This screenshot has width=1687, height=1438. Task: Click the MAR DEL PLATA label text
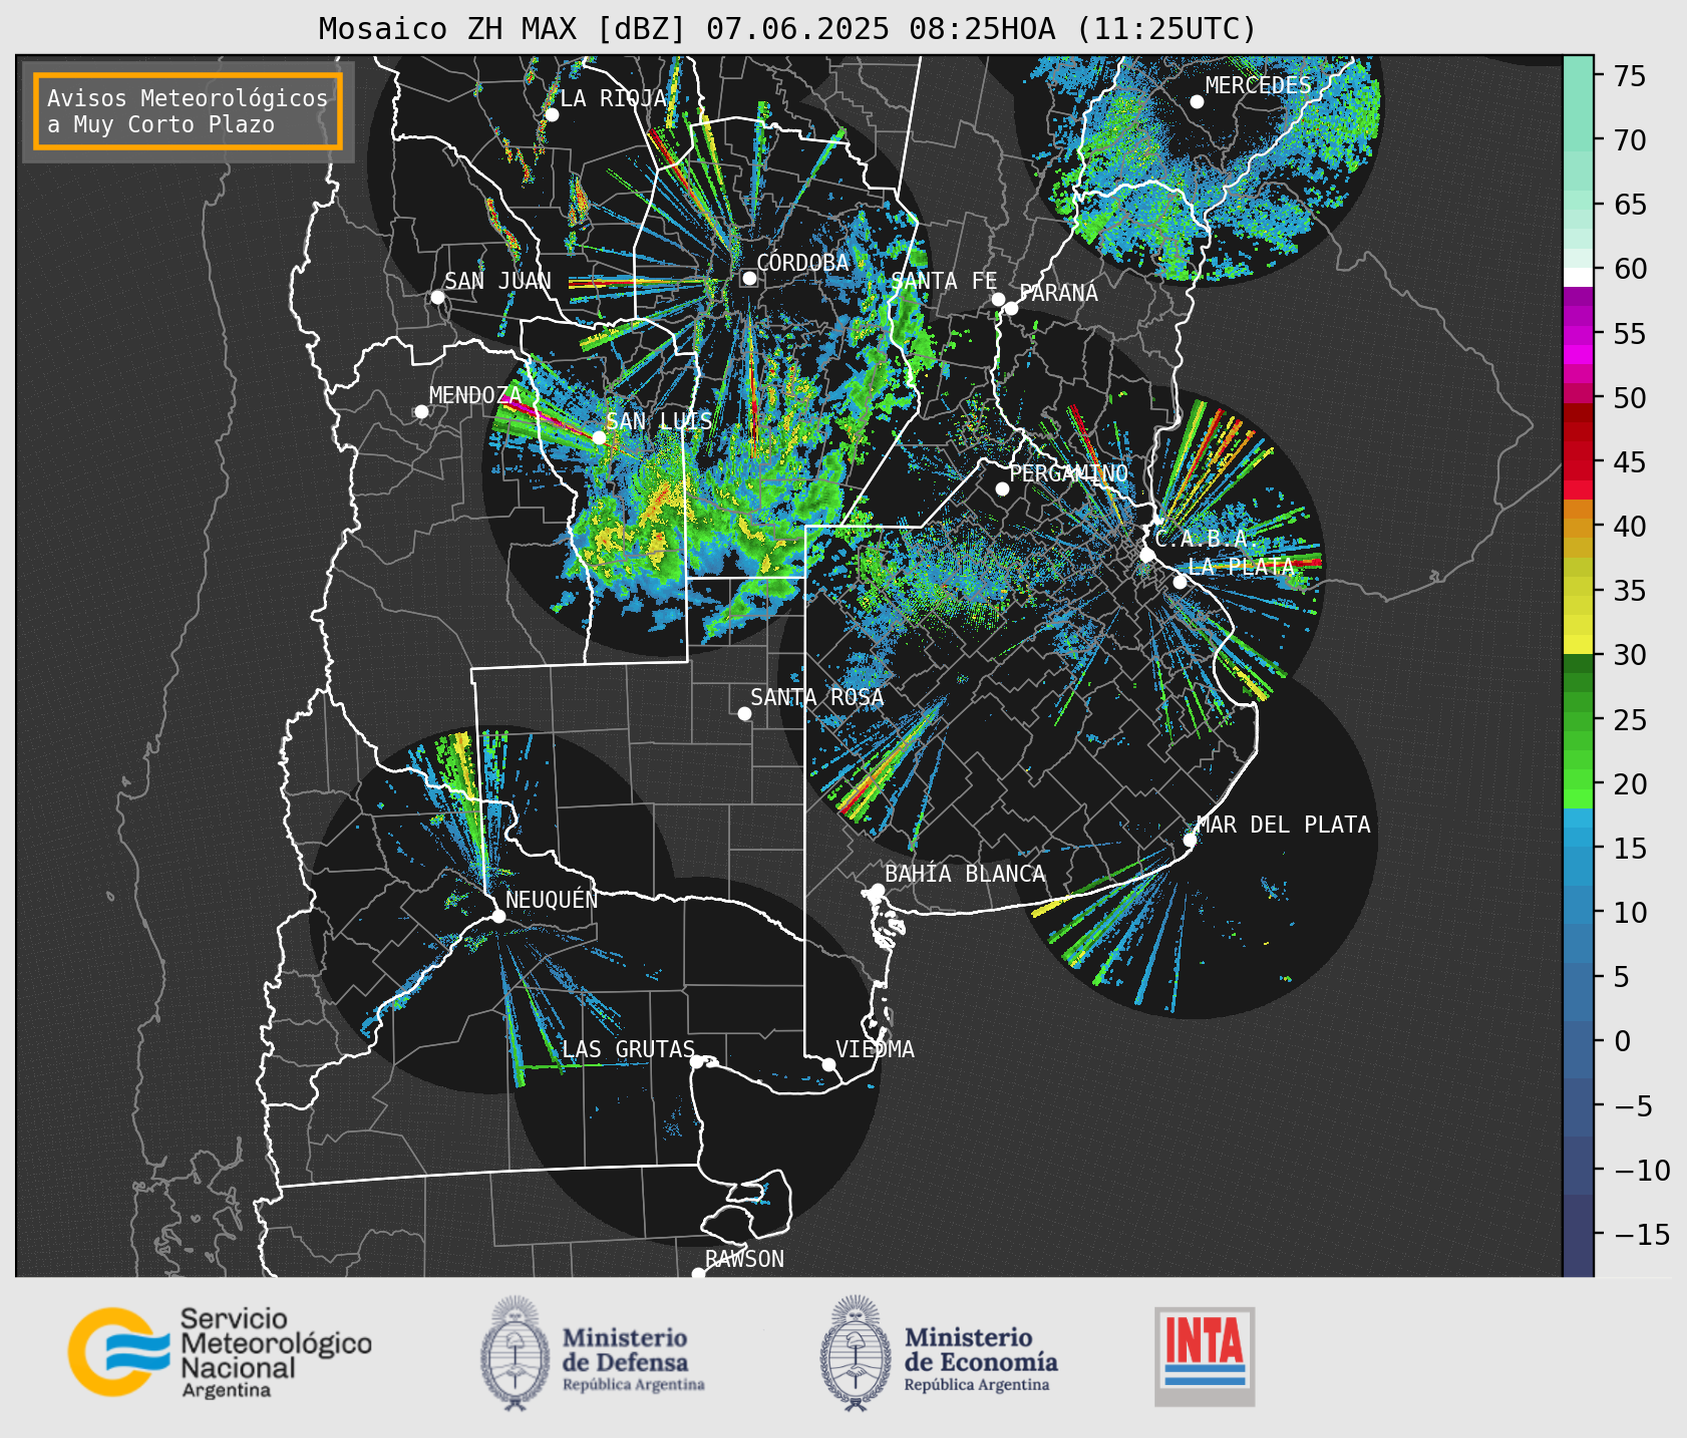pos(1283,825)
